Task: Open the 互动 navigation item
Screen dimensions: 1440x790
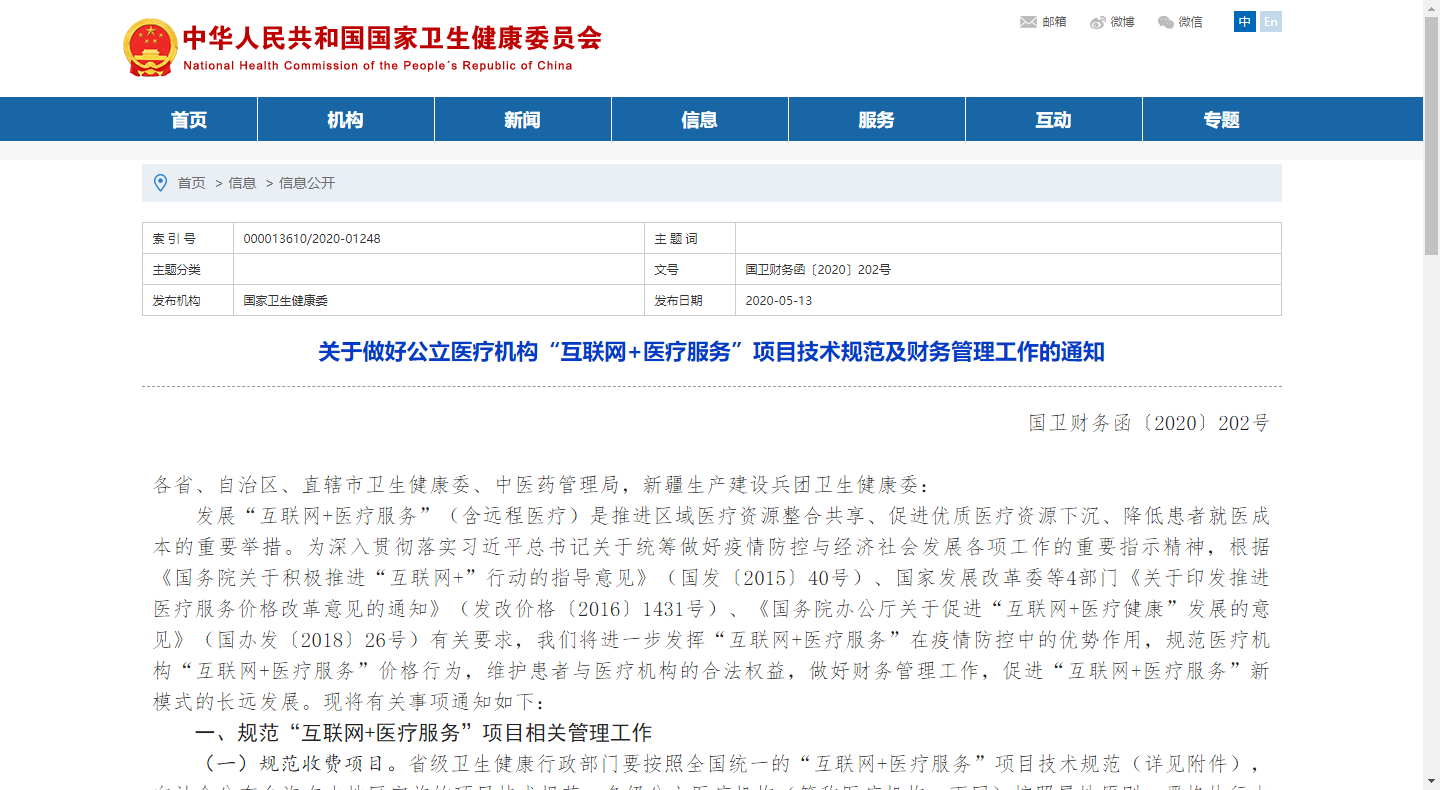Action: 1053,120
